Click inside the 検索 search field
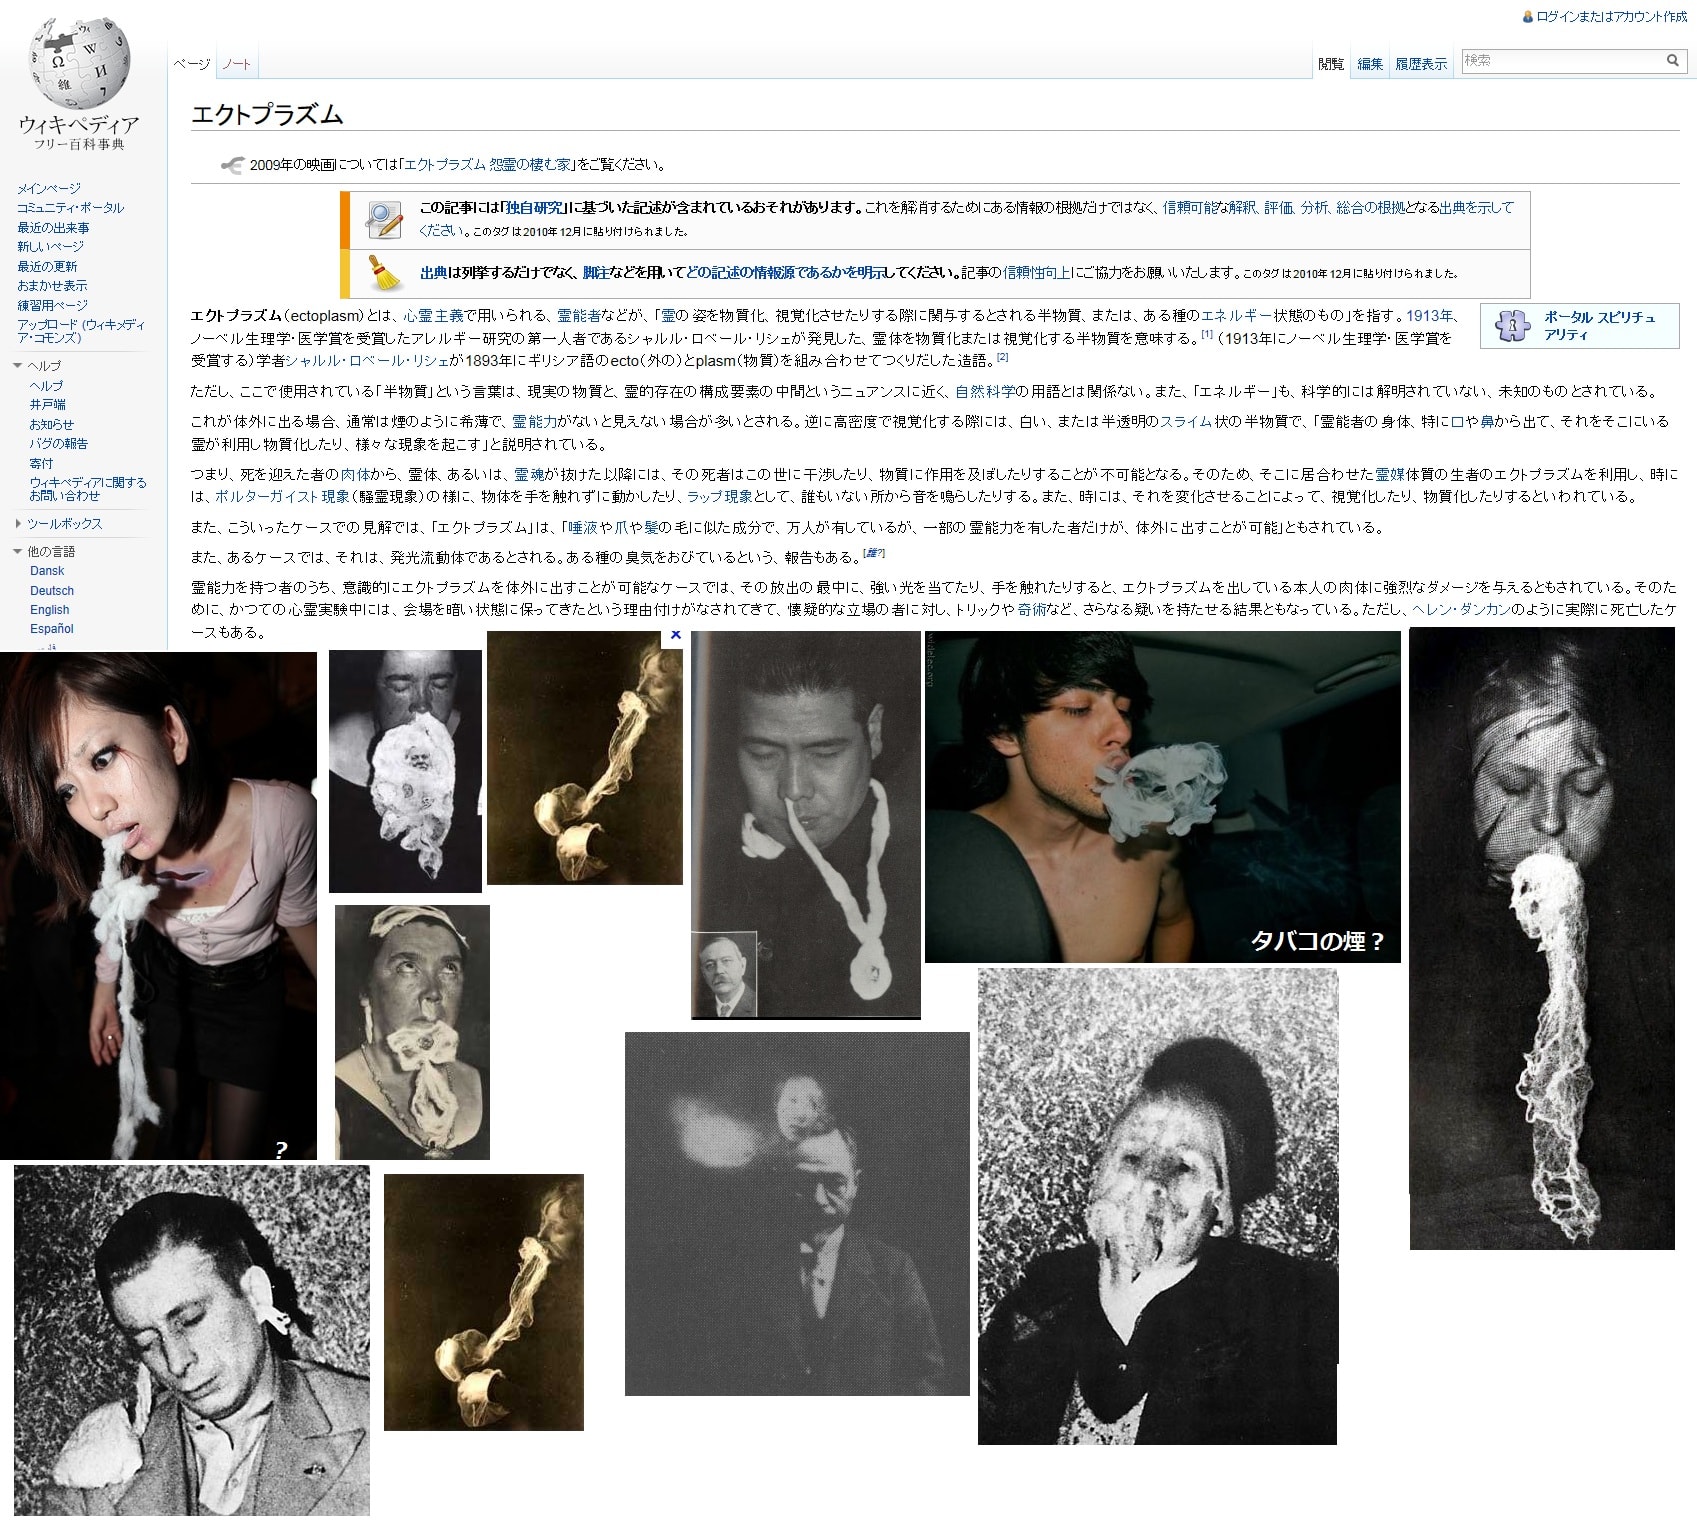Viewport: 1697px width, 1522px height. pos(1560,61)
